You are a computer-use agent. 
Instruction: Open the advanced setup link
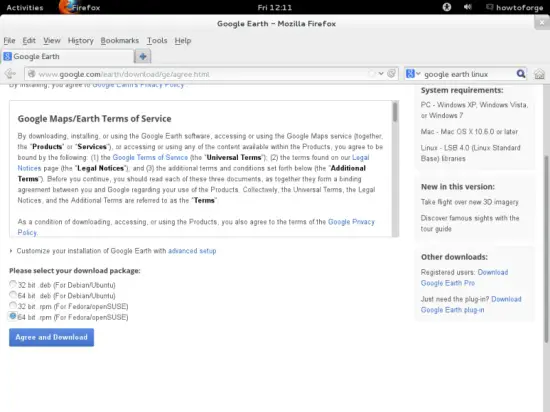[x=192, y=251]
